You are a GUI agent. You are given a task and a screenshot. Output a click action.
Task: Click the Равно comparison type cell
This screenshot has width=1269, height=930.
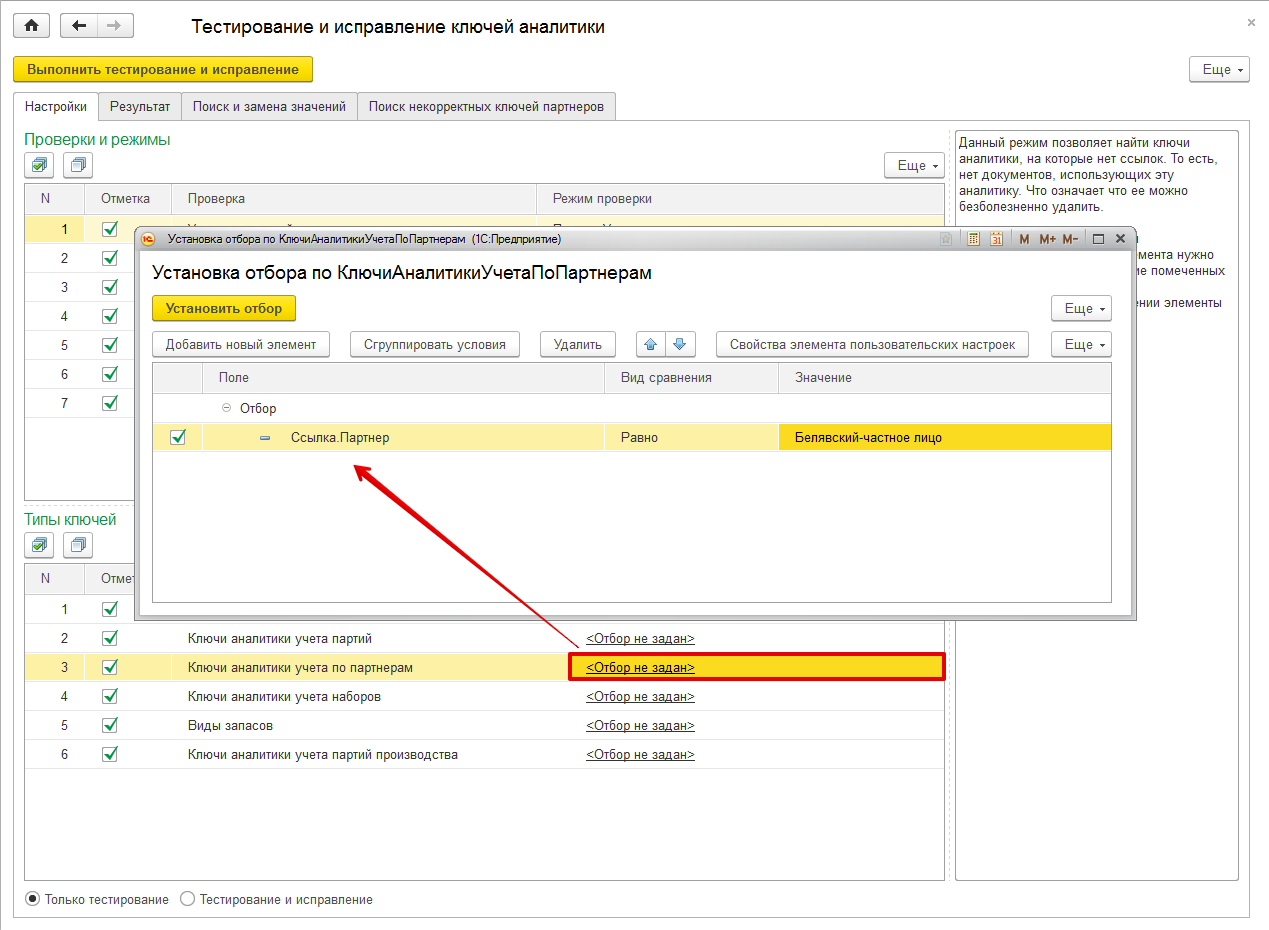click(692, 437)
